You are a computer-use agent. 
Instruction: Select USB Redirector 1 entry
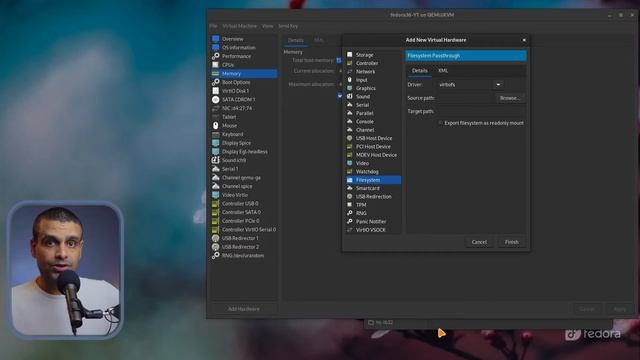(244, 238)
